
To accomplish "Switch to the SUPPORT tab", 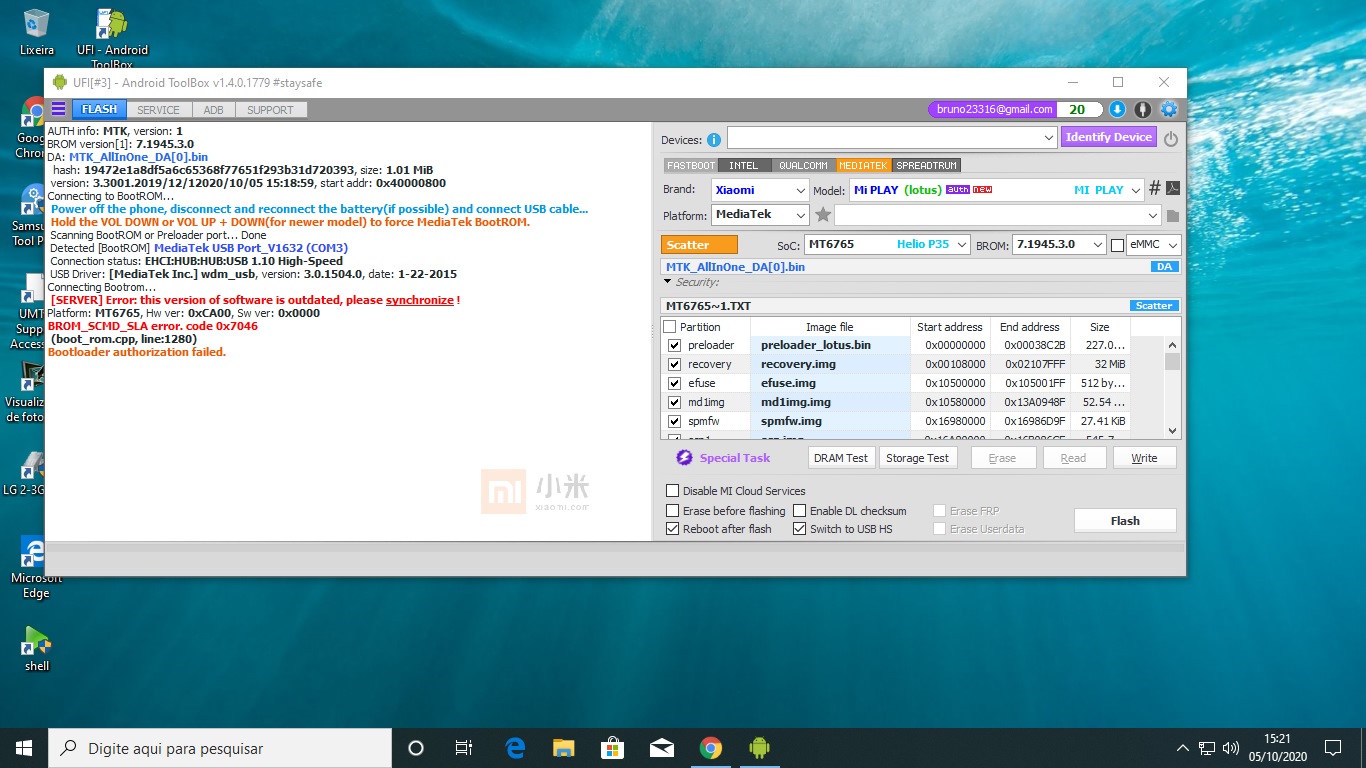I will coord(270,110).
